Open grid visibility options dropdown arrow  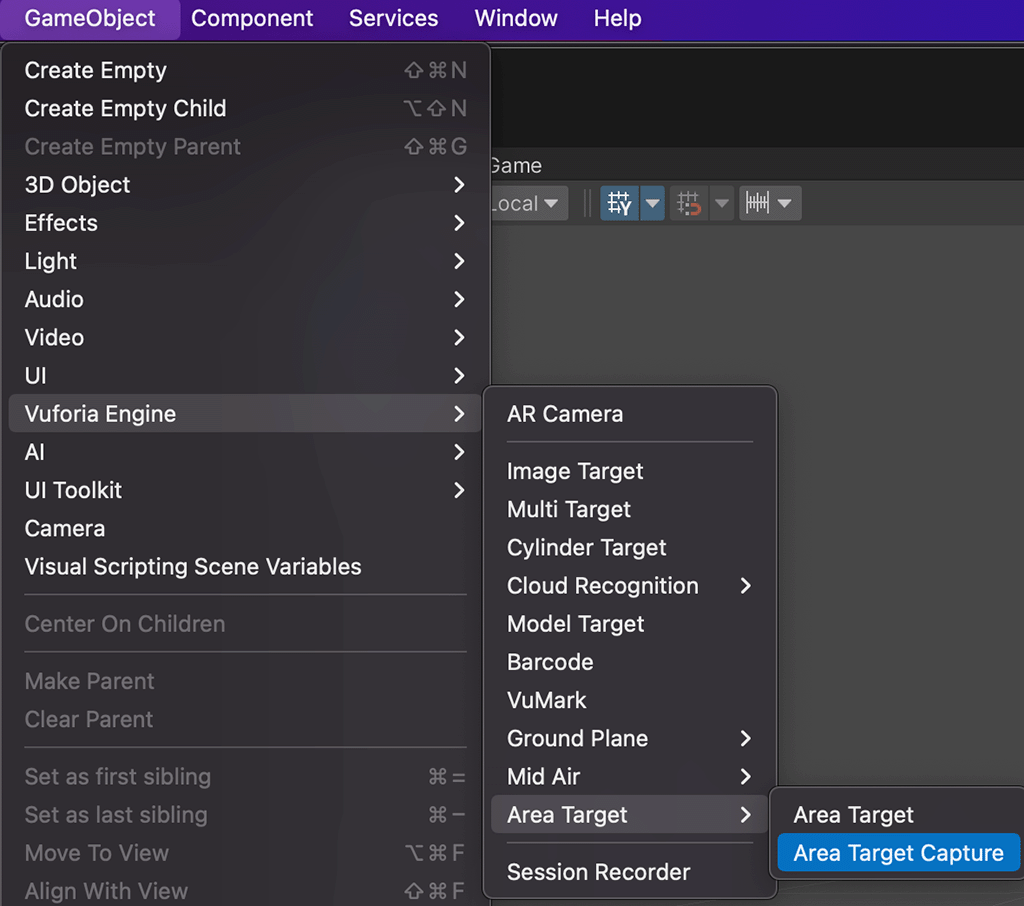click(x=652, y=203)
